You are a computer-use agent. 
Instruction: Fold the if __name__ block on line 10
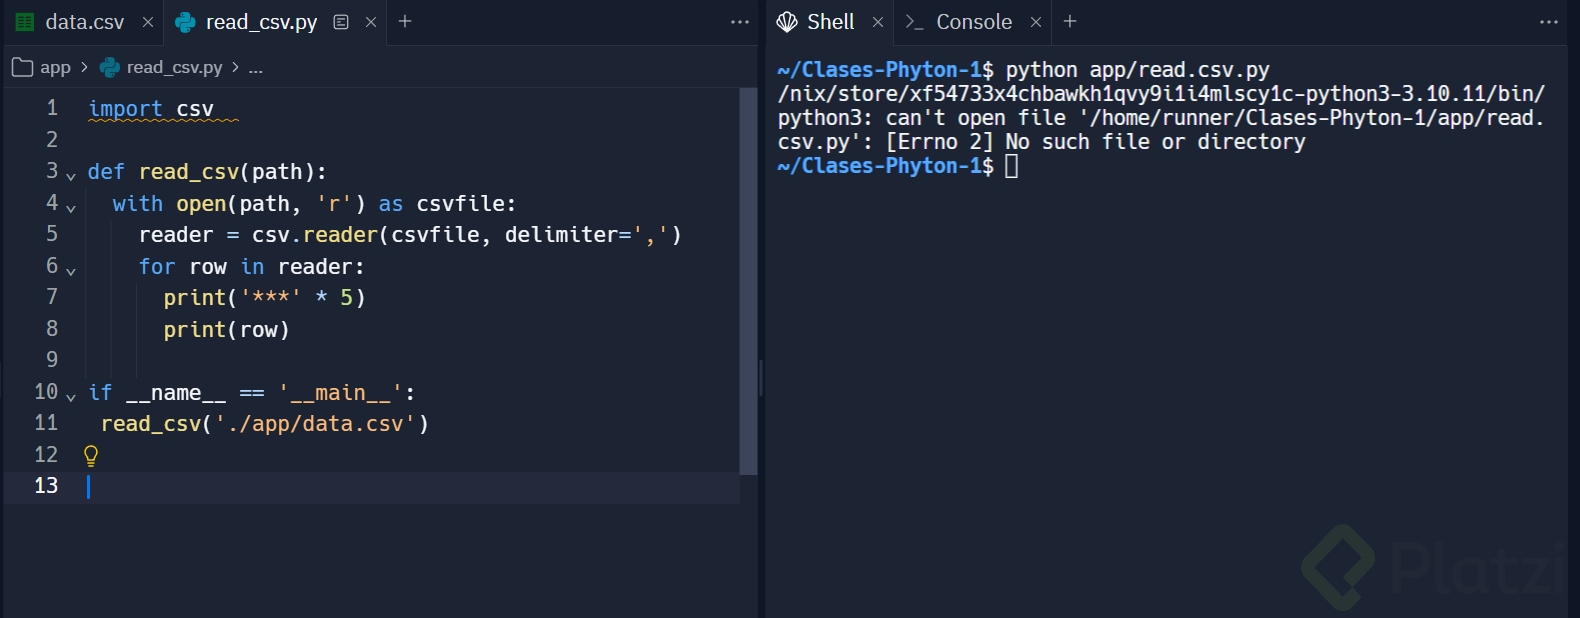click(71, 397)
